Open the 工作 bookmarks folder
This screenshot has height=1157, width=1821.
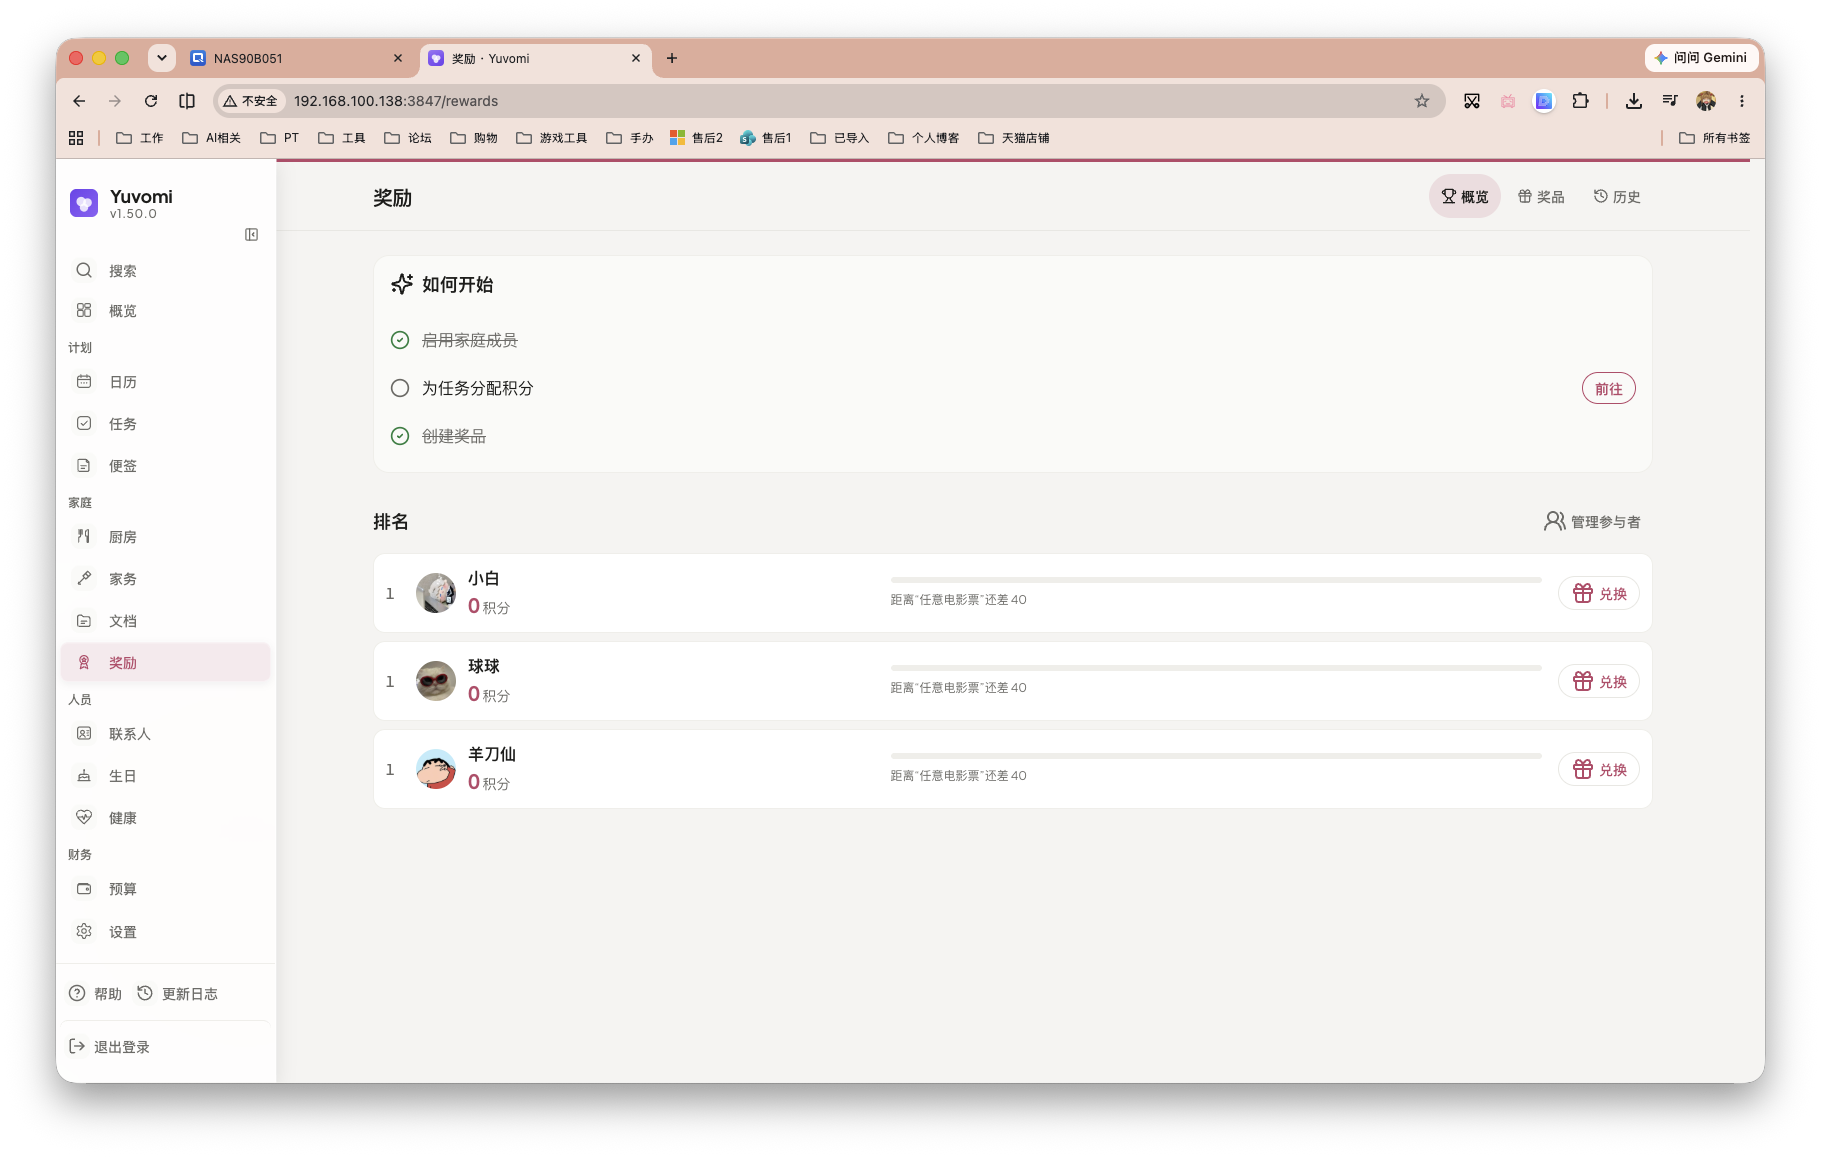[140, 138]
